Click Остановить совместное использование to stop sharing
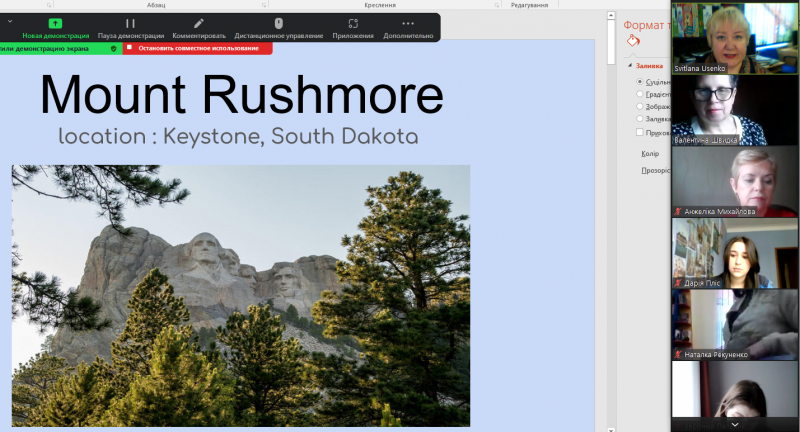This screenshot has width=800, height=432. [198, 48]
